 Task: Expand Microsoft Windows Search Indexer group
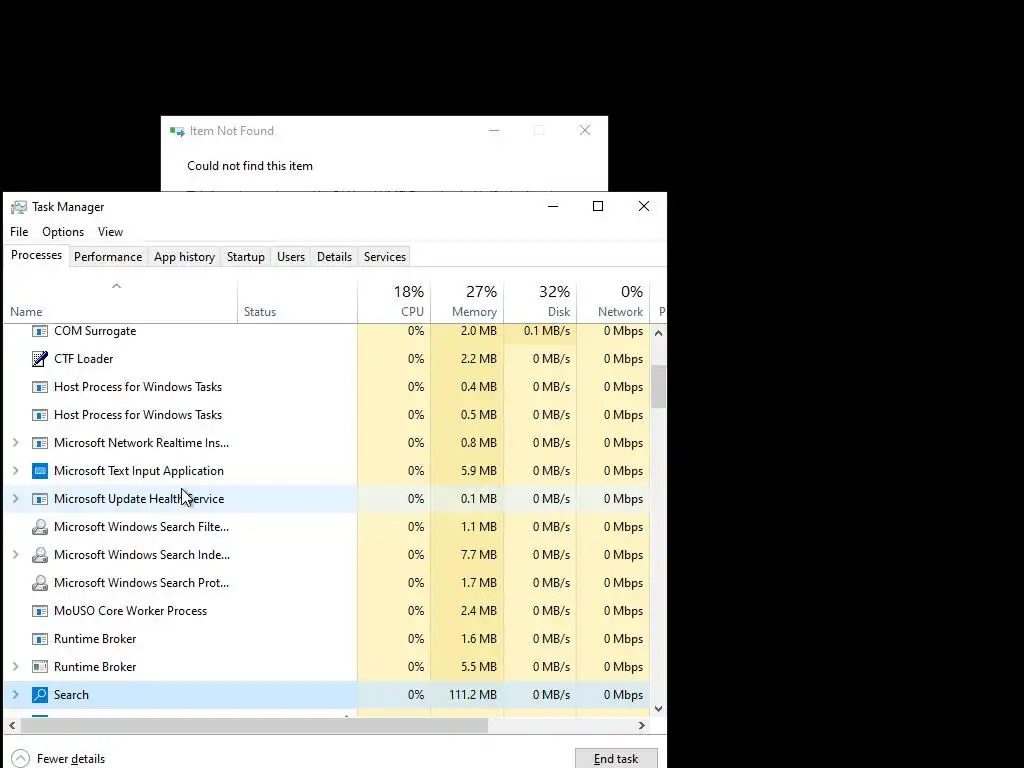[16, 554]
